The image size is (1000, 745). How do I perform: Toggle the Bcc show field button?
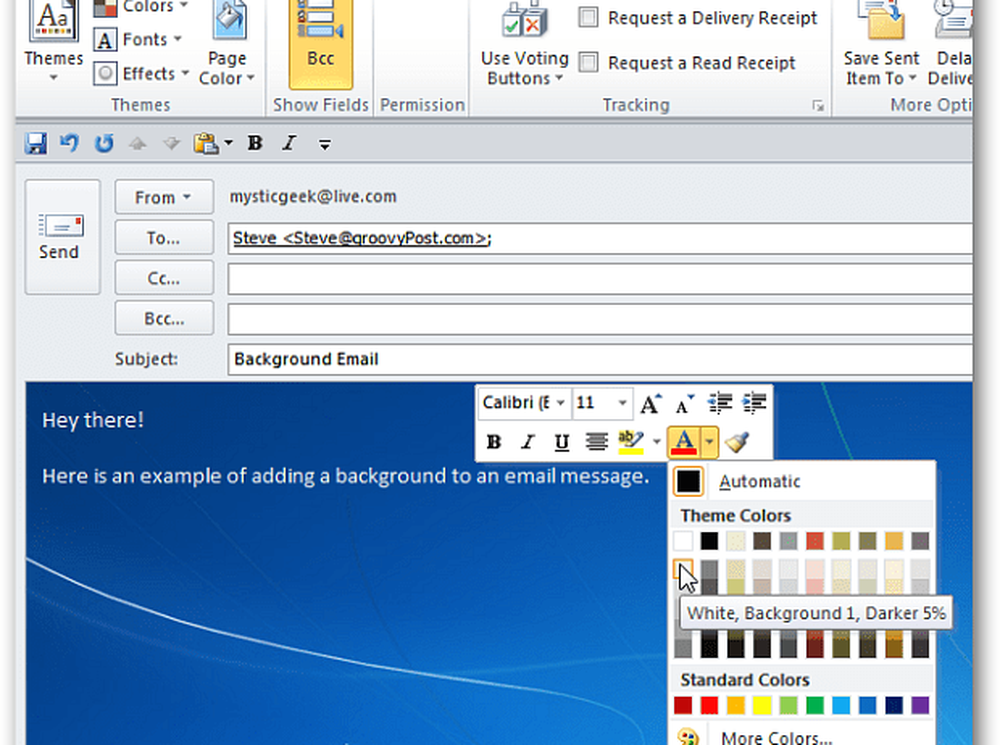point(321,43)
